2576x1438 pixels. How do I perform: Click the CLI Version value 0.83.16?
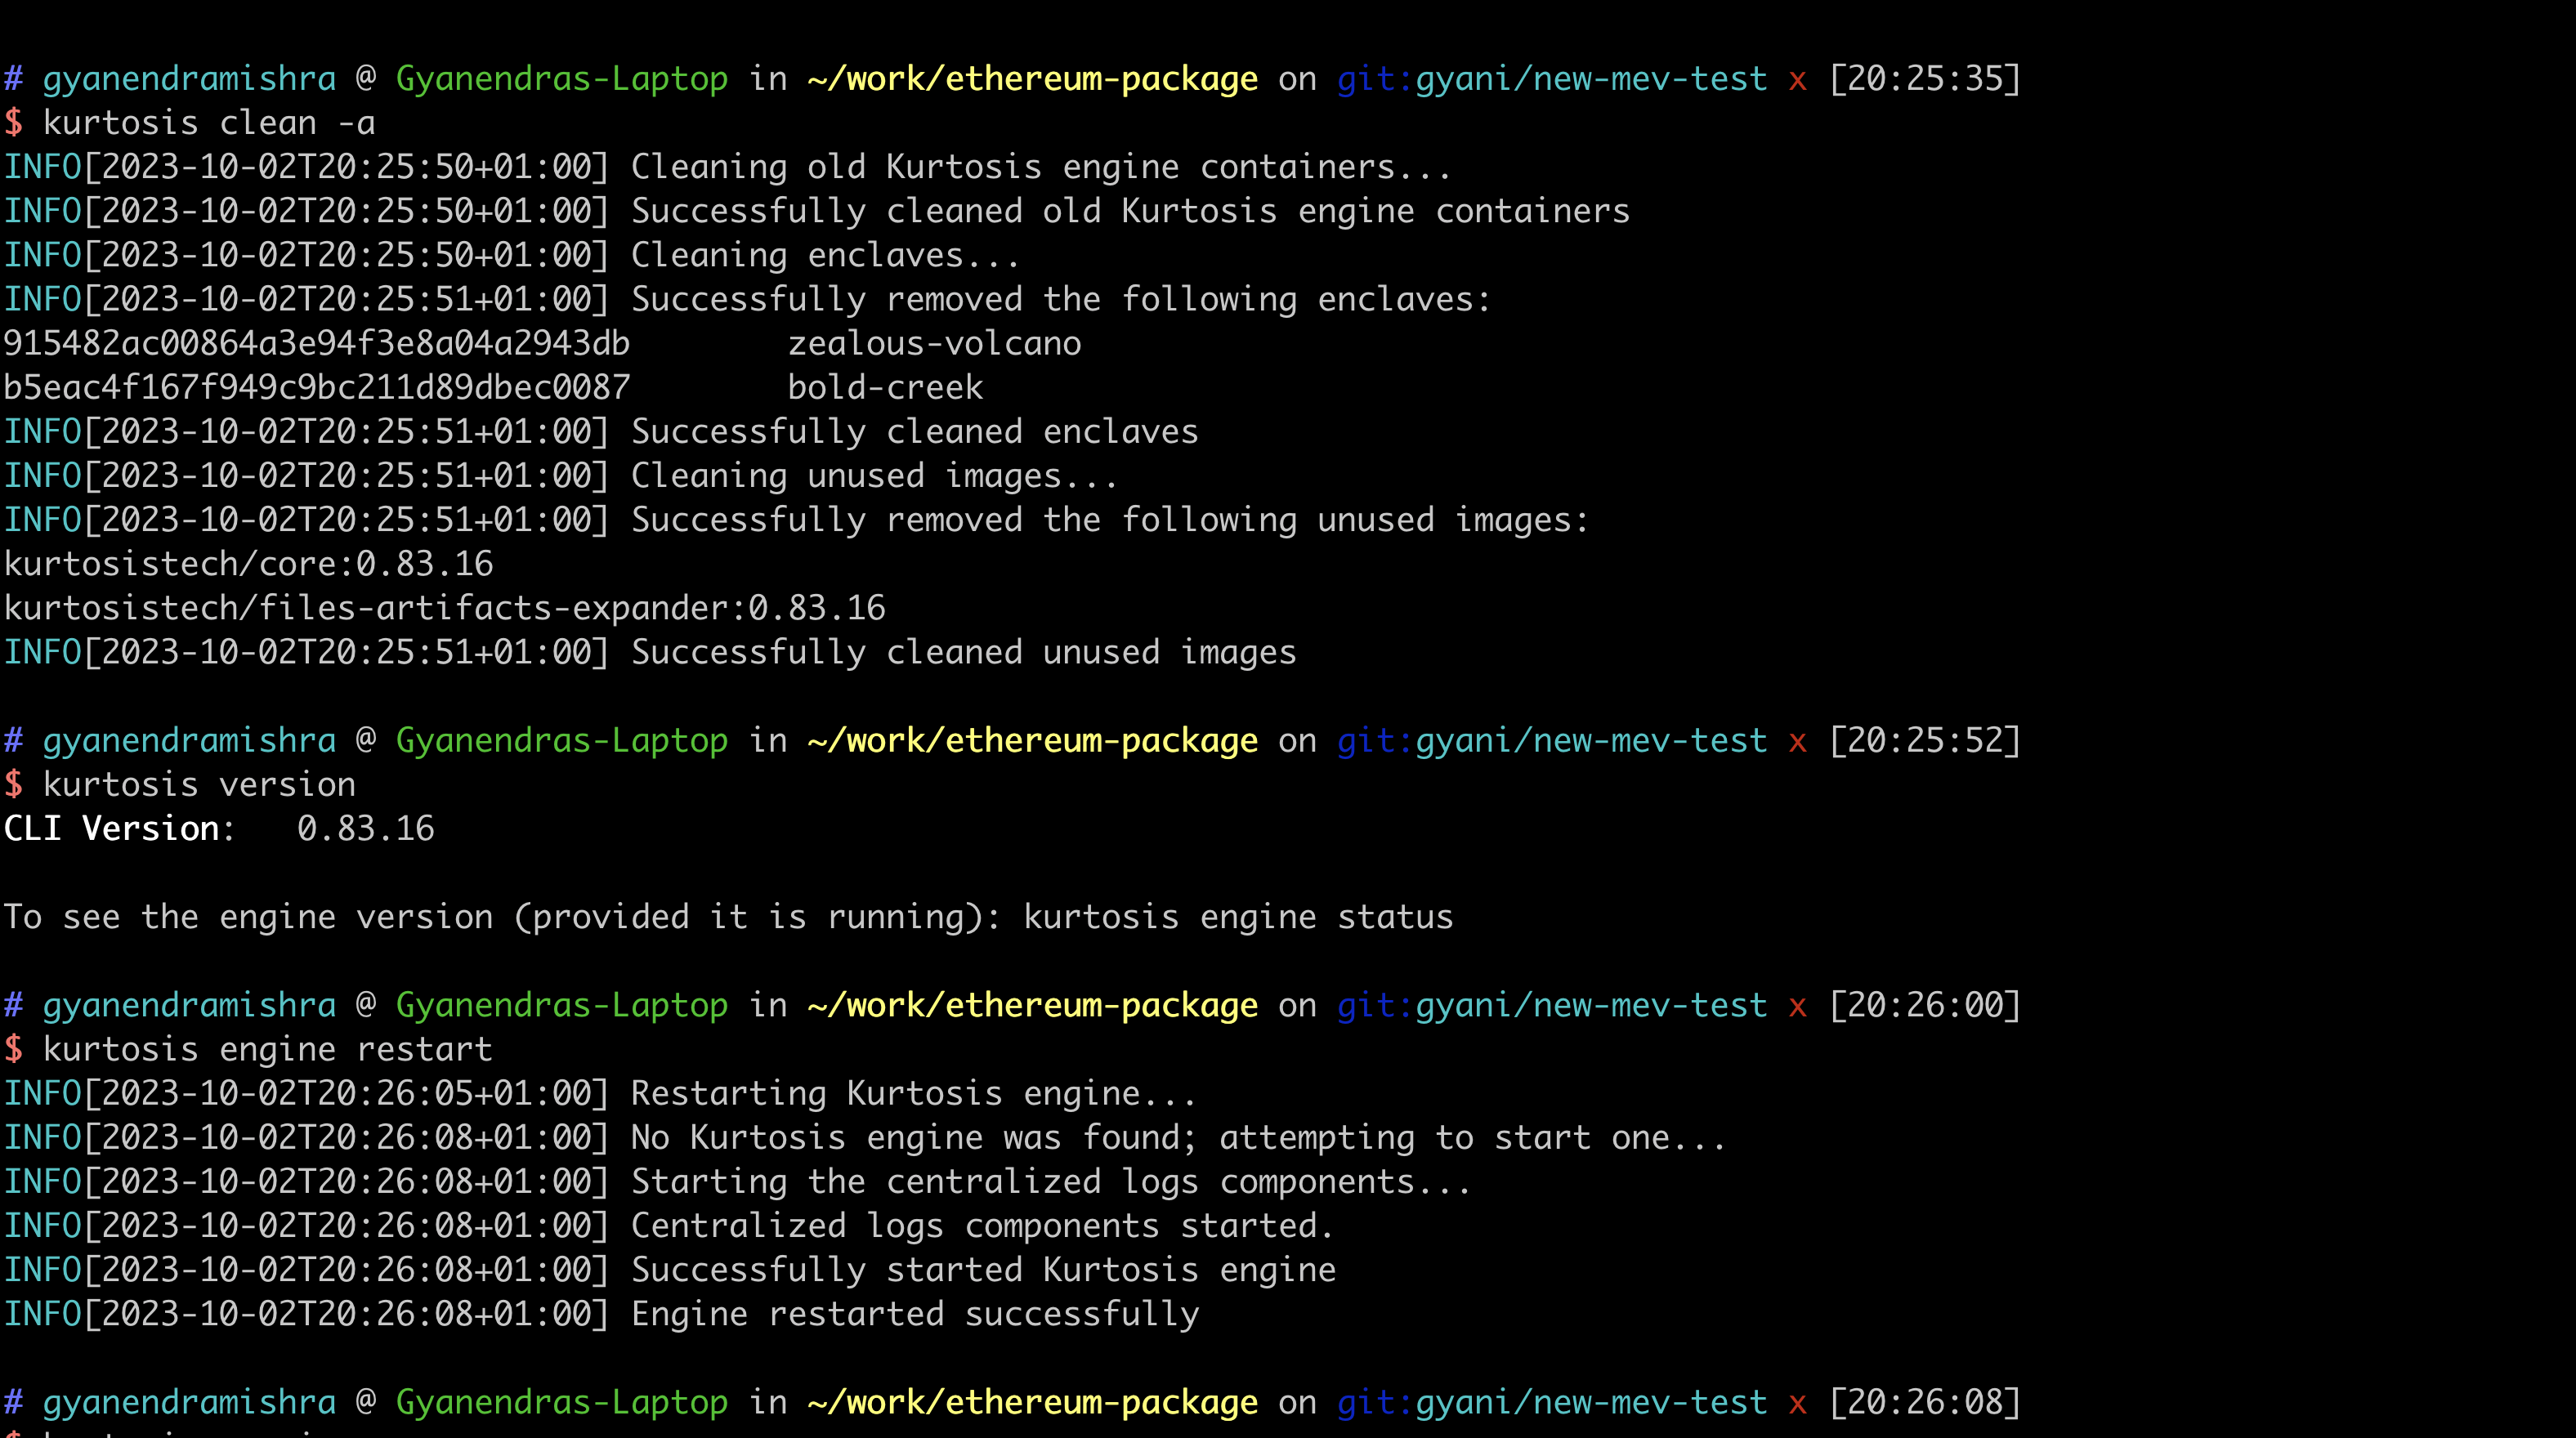pyautogui.click(x=367, y=827)
